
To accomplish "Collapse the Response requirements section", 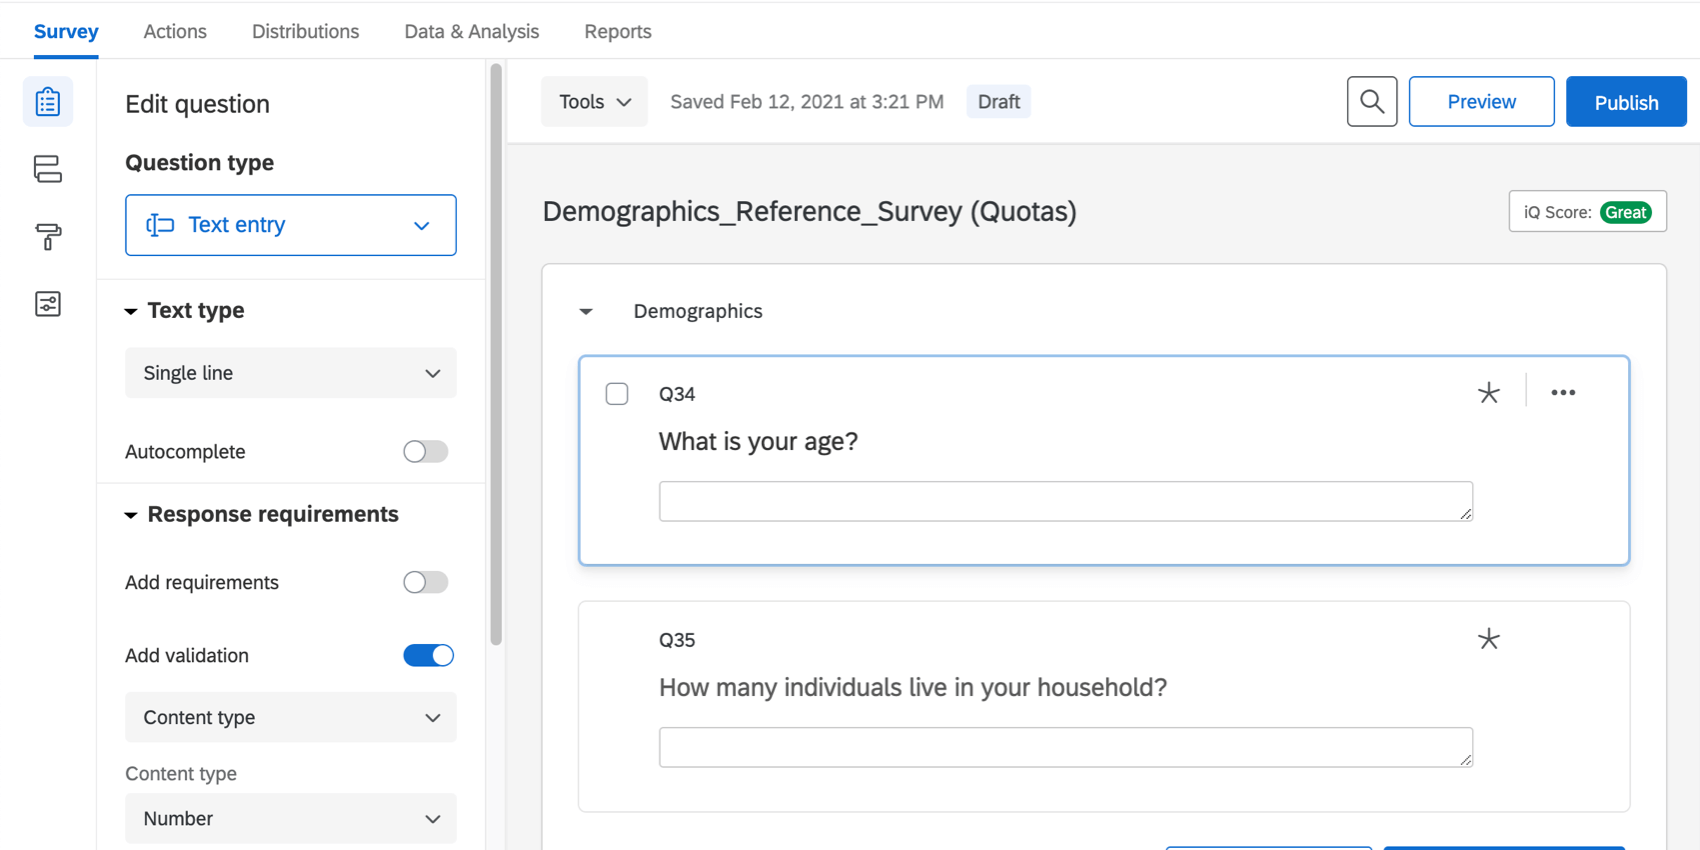I will [x=131, y=515].
